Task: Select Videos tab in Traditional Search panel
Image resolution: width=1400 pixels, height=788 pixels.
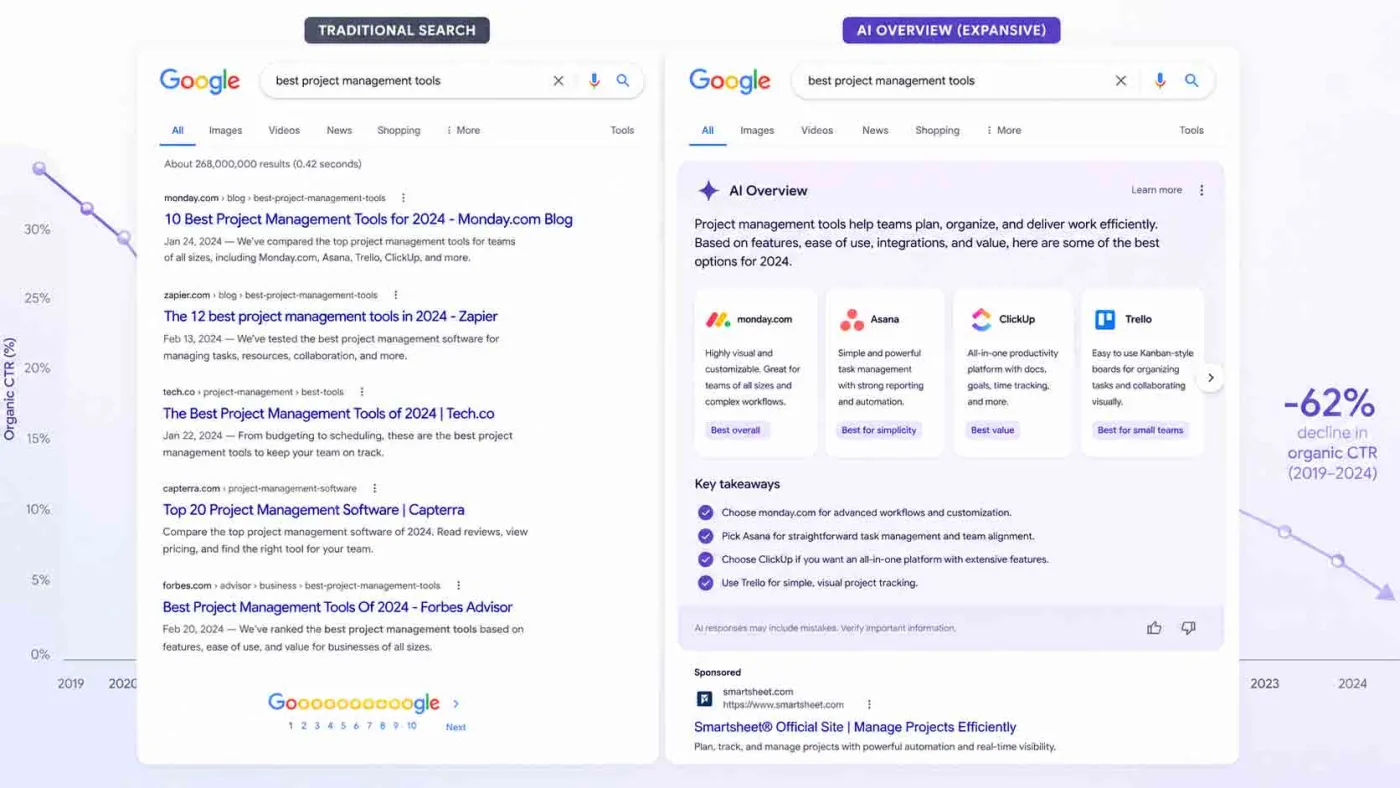Action: tap(284, 130)
